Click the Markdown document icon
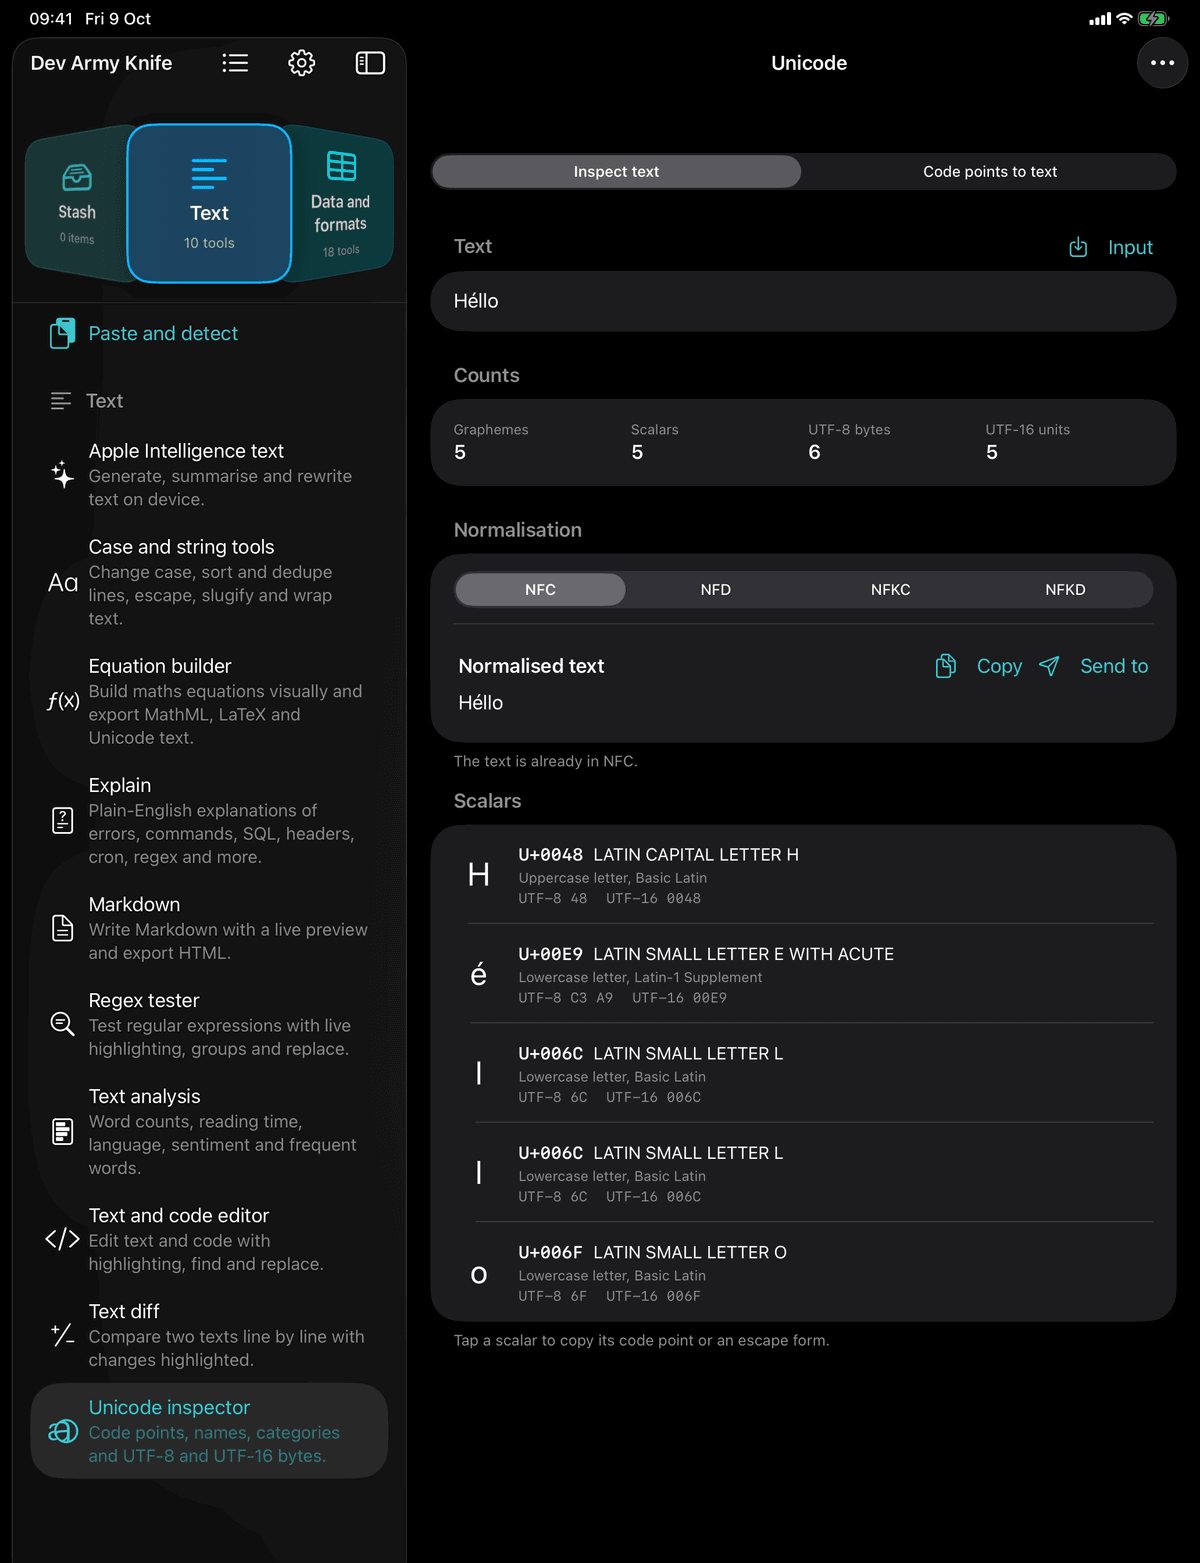 coord(62,928)
